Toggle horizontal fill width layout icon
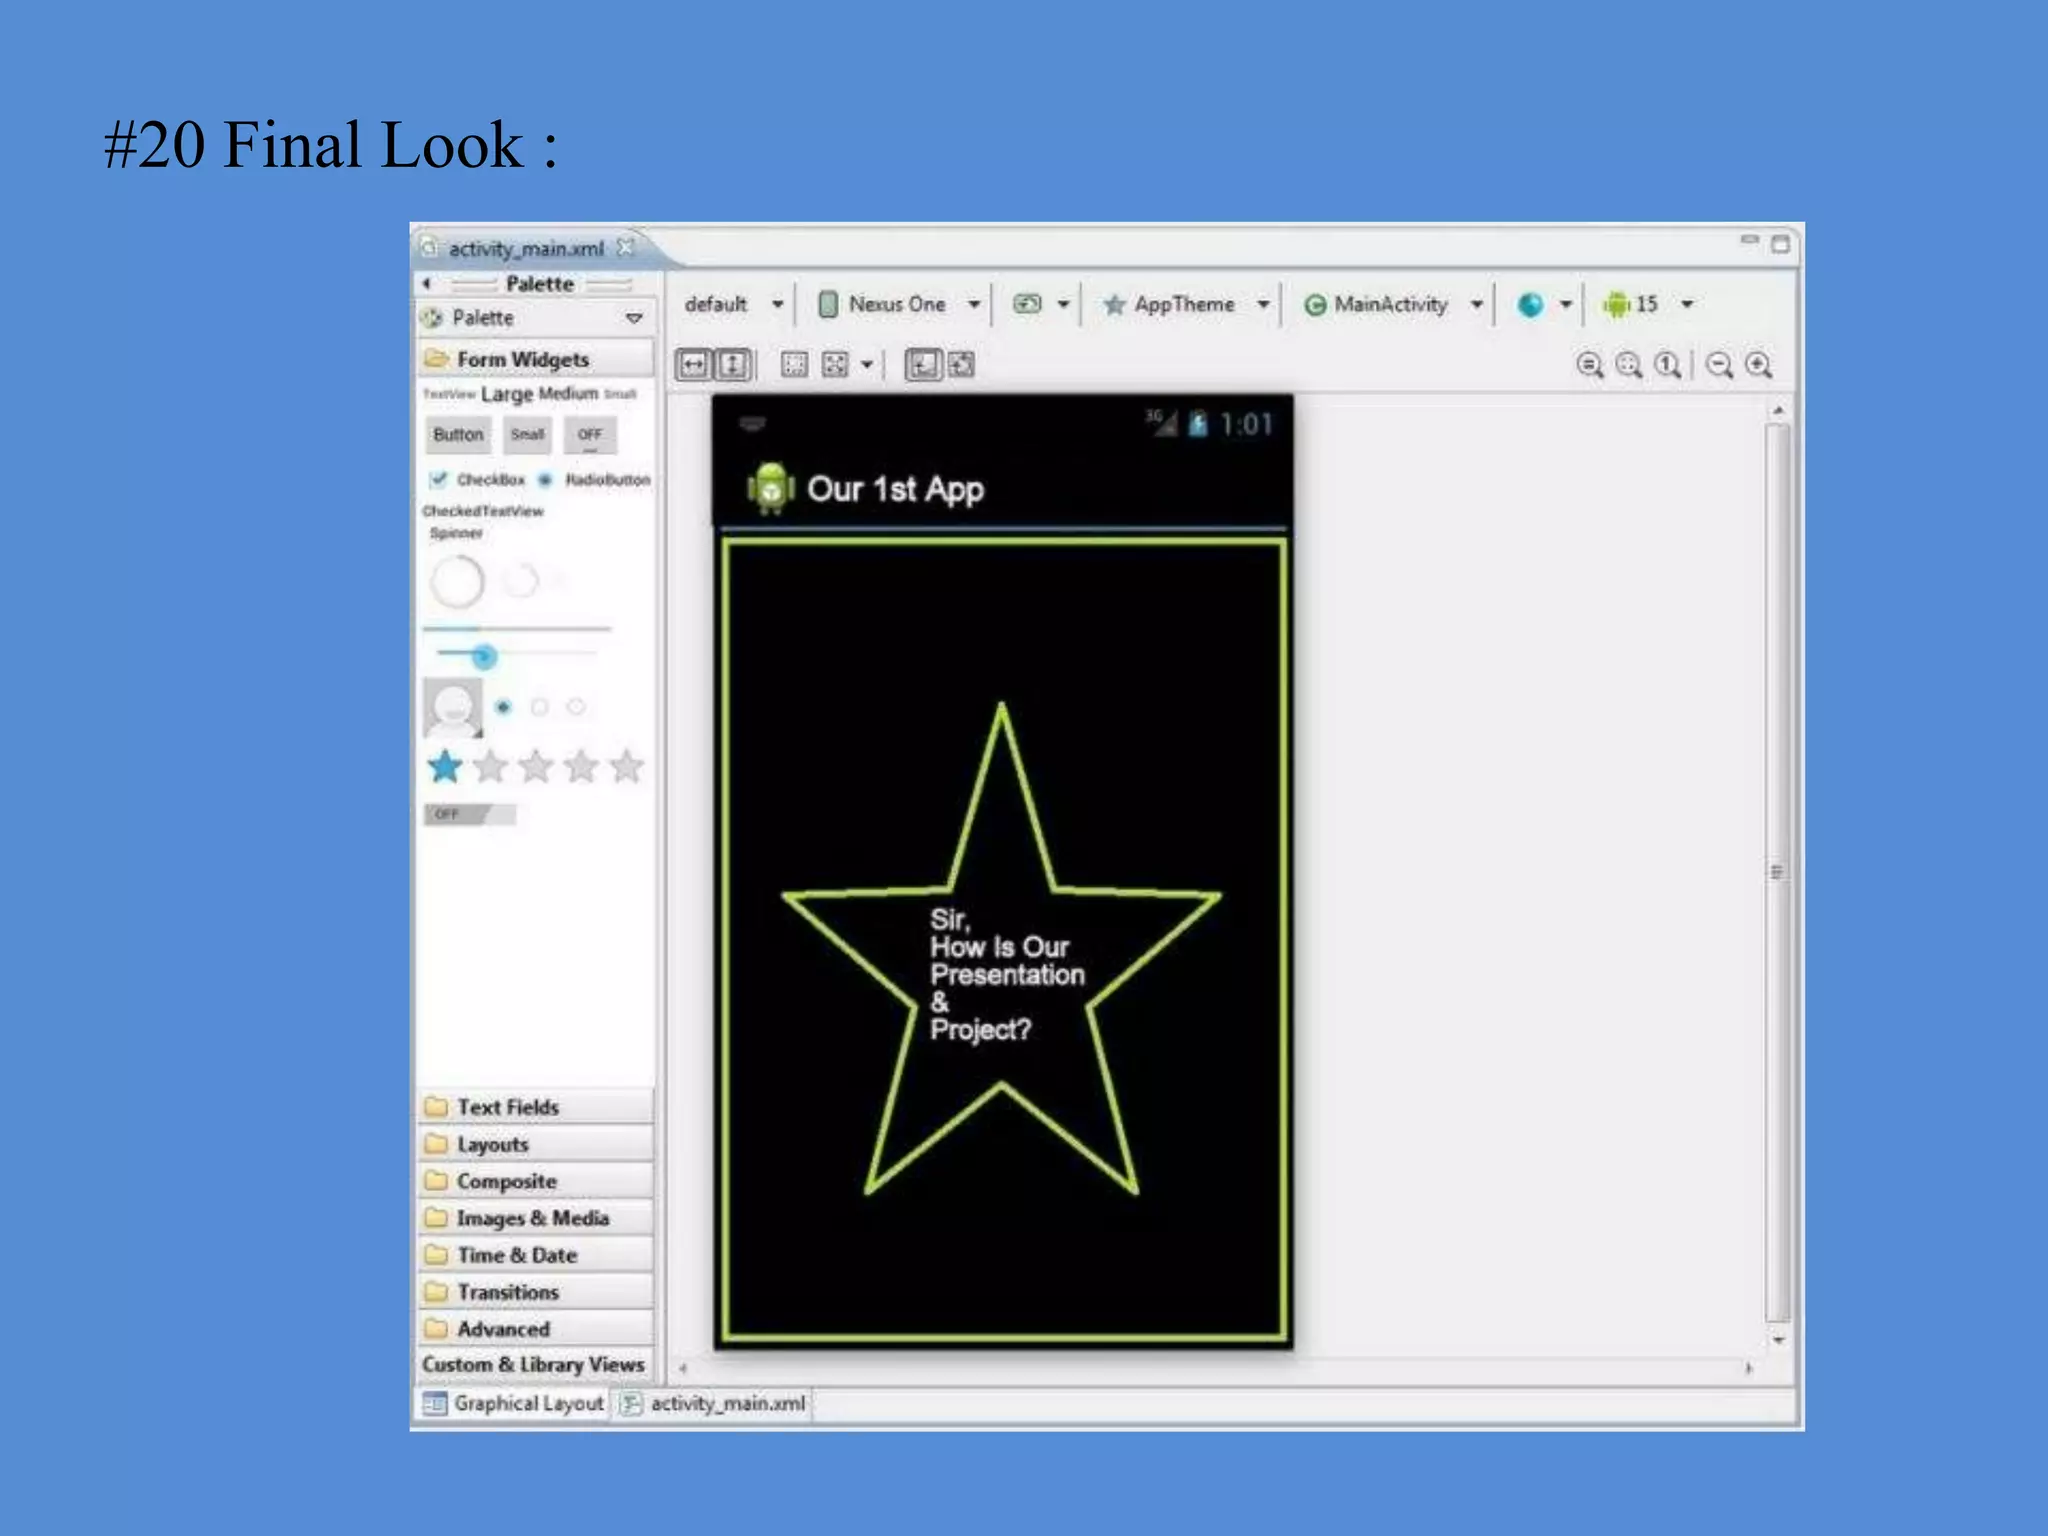The height and width of the screenshot is (1536, 2048). coord(693,365)
